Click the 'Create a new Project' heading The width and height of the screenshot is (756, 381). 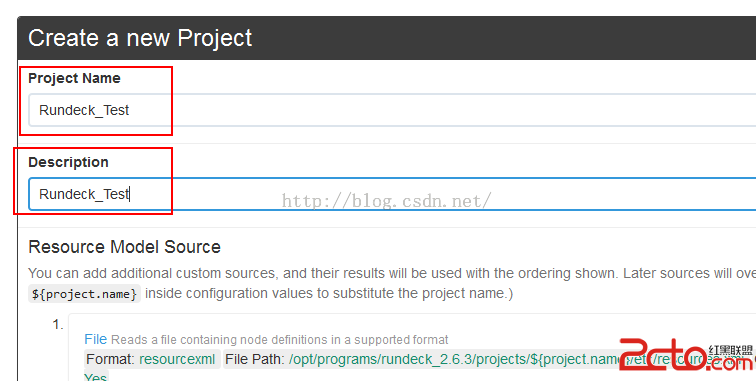point(140,38)
